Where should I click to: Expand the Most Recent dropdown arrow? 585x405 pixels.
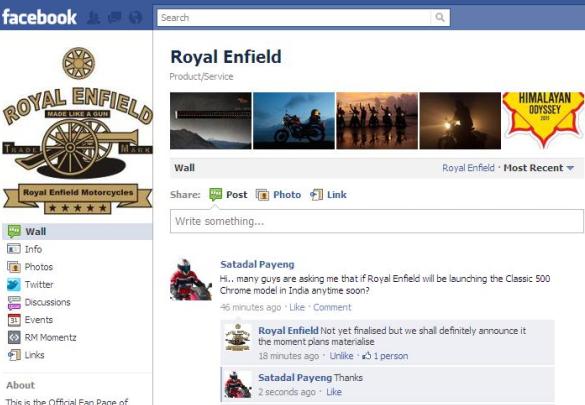[570, 168]
